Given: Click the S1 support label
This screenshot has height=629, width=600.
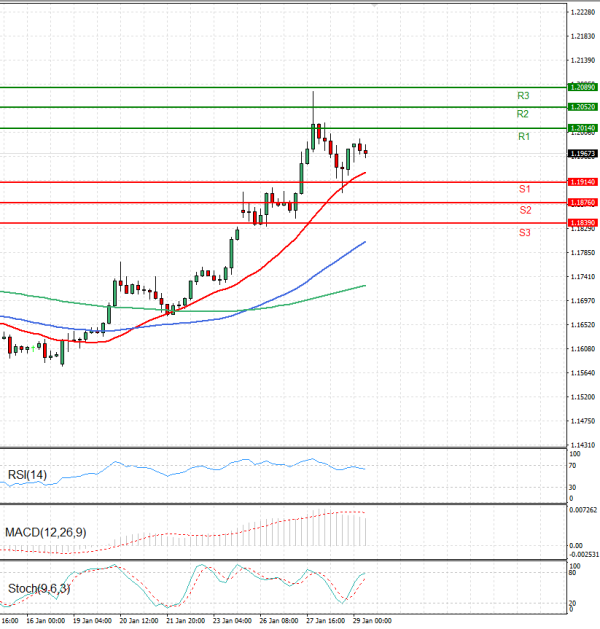Looking at the screenshot, I should coord(524,189).
